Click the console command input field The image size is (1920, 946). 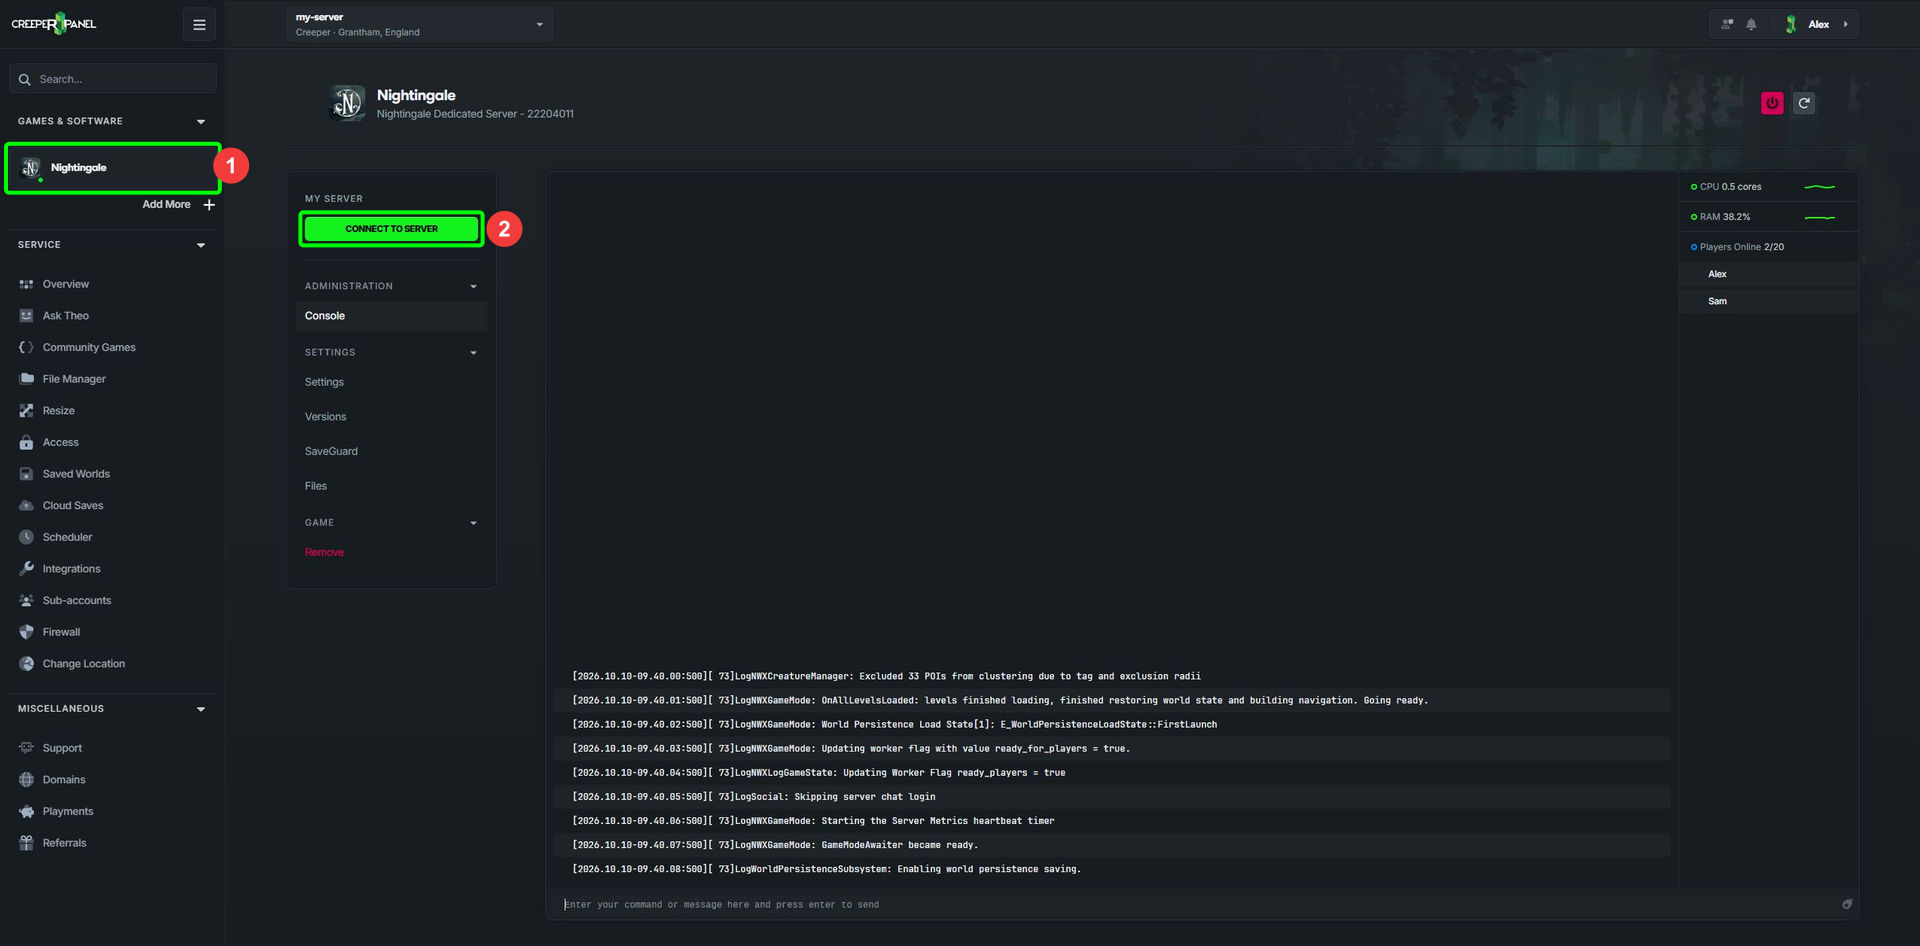(x=1203, y=905)
